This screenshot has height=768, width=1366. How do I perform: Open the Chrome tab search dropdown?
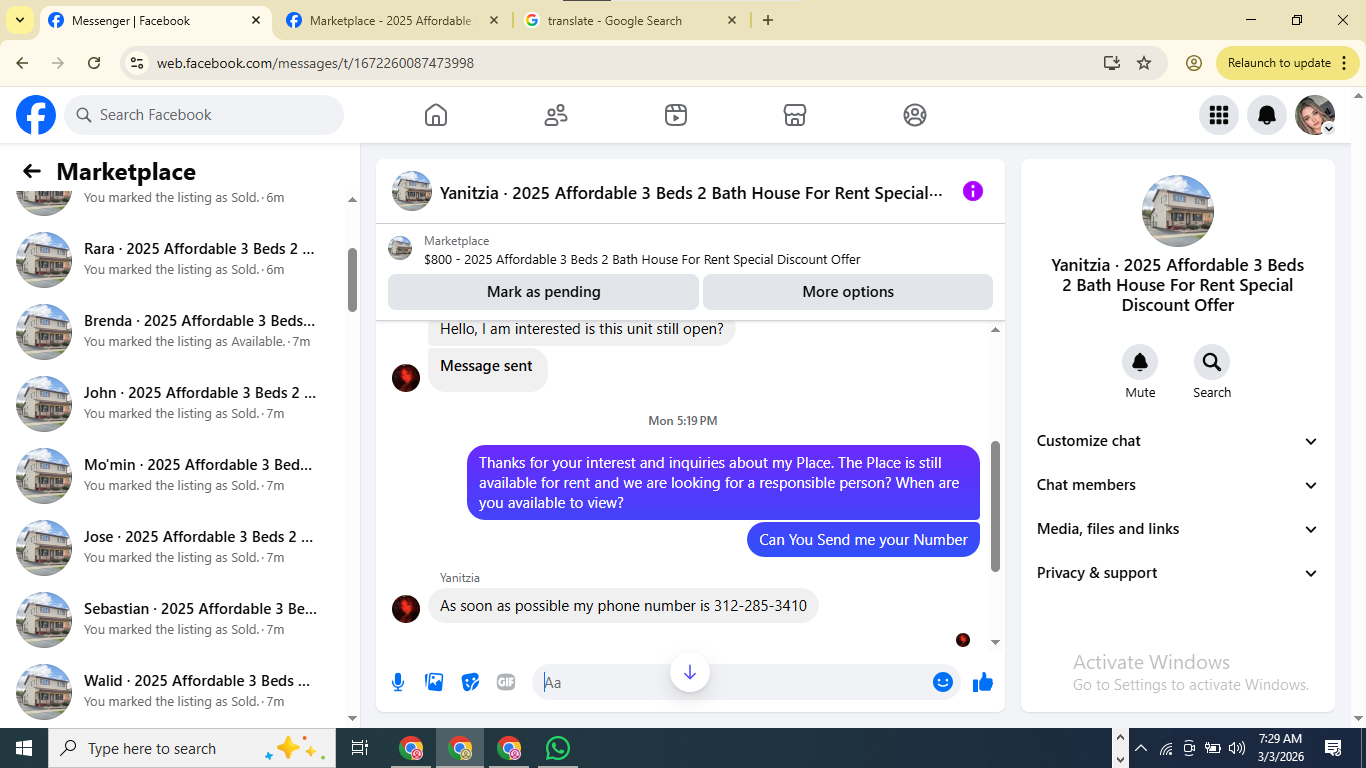20,20
